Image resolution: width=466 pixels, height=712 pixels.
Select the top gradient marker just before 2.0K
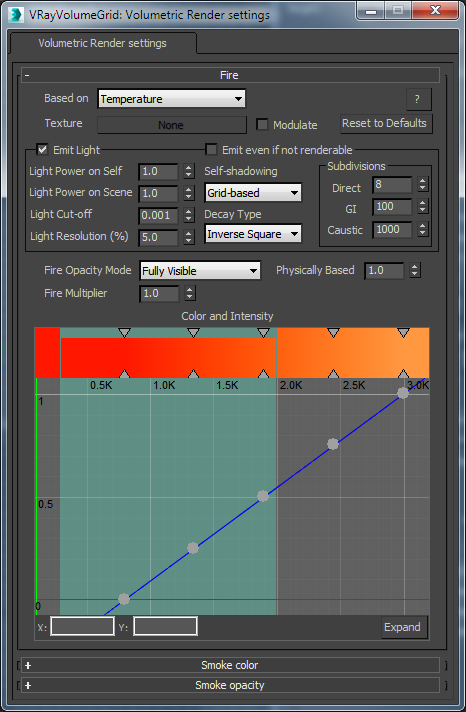(263, 333)
